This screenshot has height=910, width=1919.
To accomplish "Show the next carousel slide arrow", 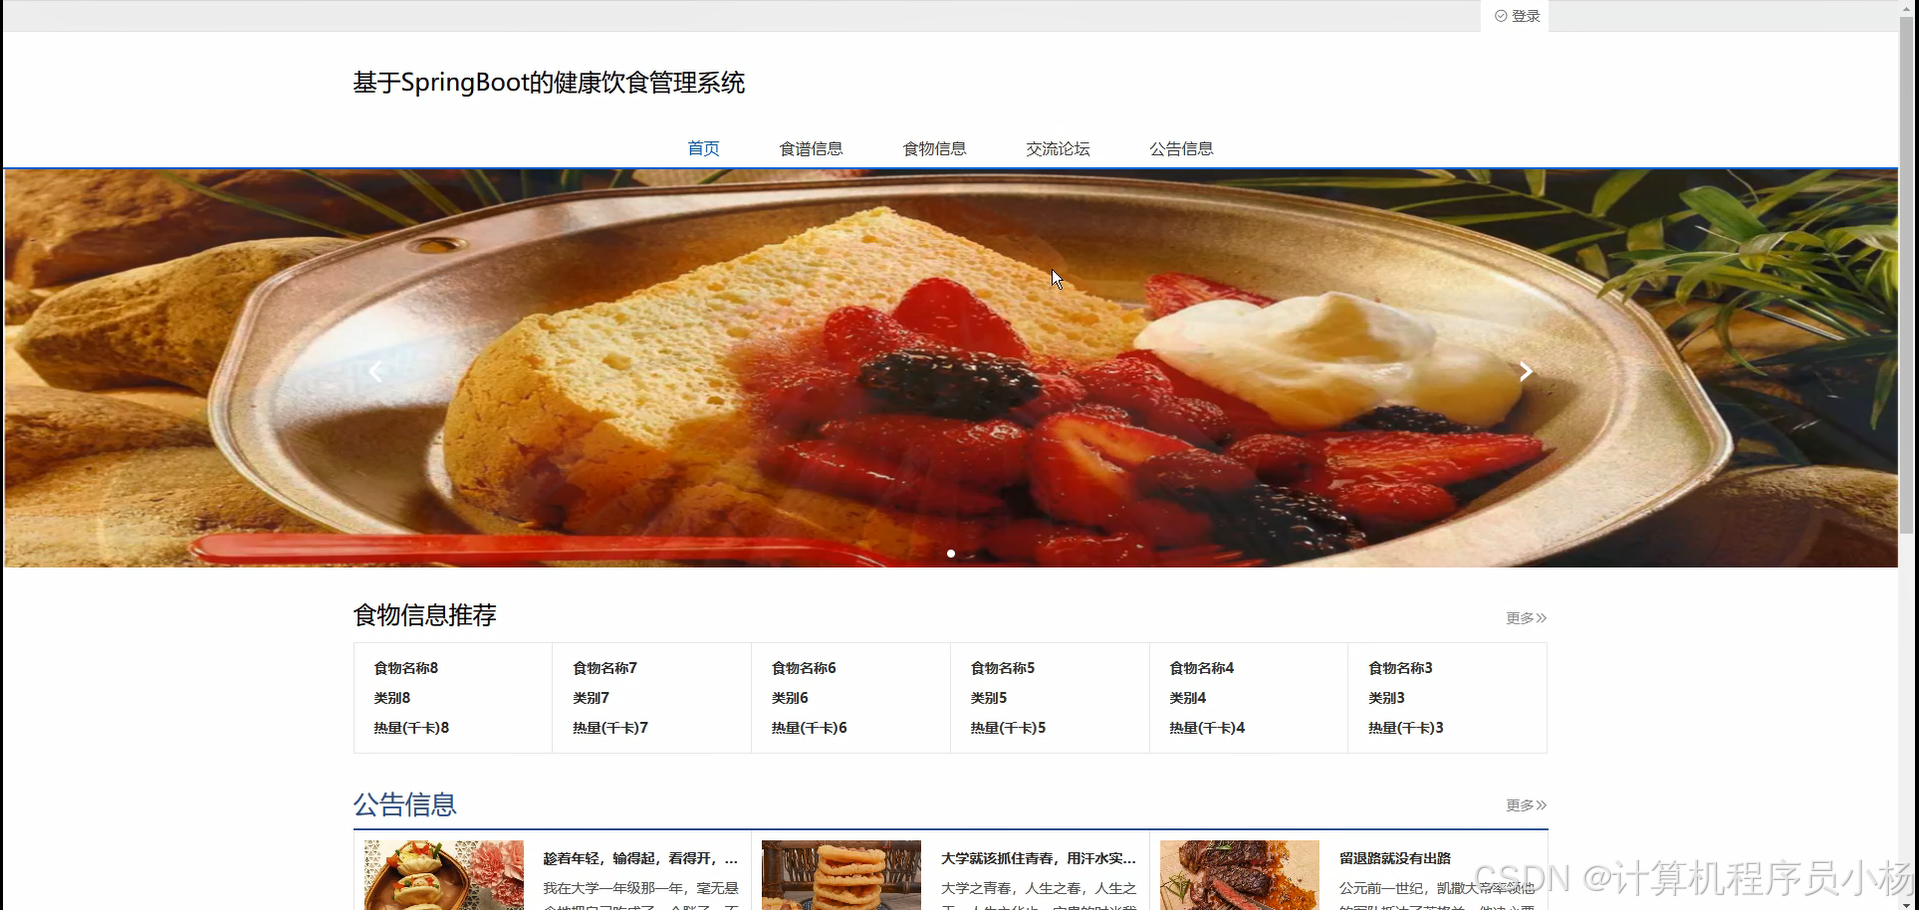I will (x=1525, y=372).
